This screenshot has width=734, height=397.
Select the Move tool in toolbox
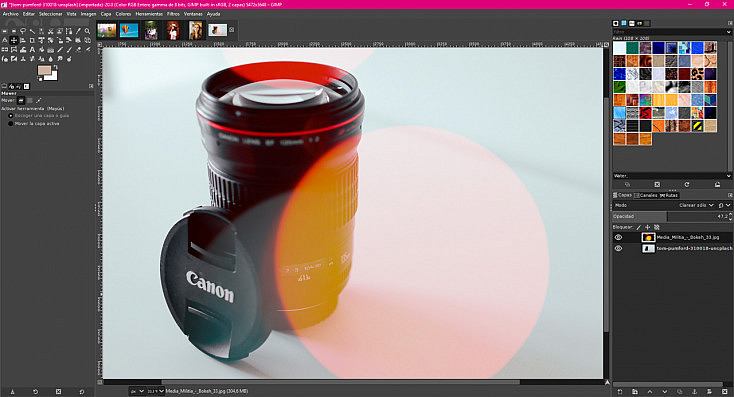point(14,40)
